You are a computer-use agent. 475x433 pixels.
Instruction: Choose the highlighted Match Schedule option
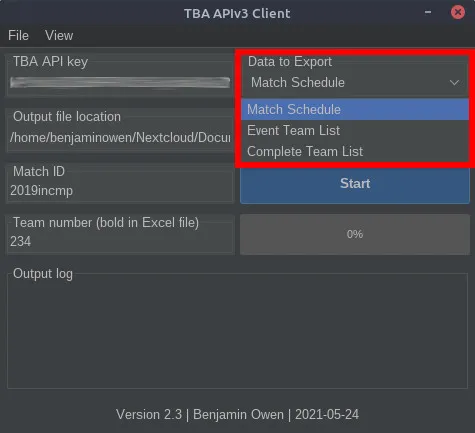click(x=355, y=109)
